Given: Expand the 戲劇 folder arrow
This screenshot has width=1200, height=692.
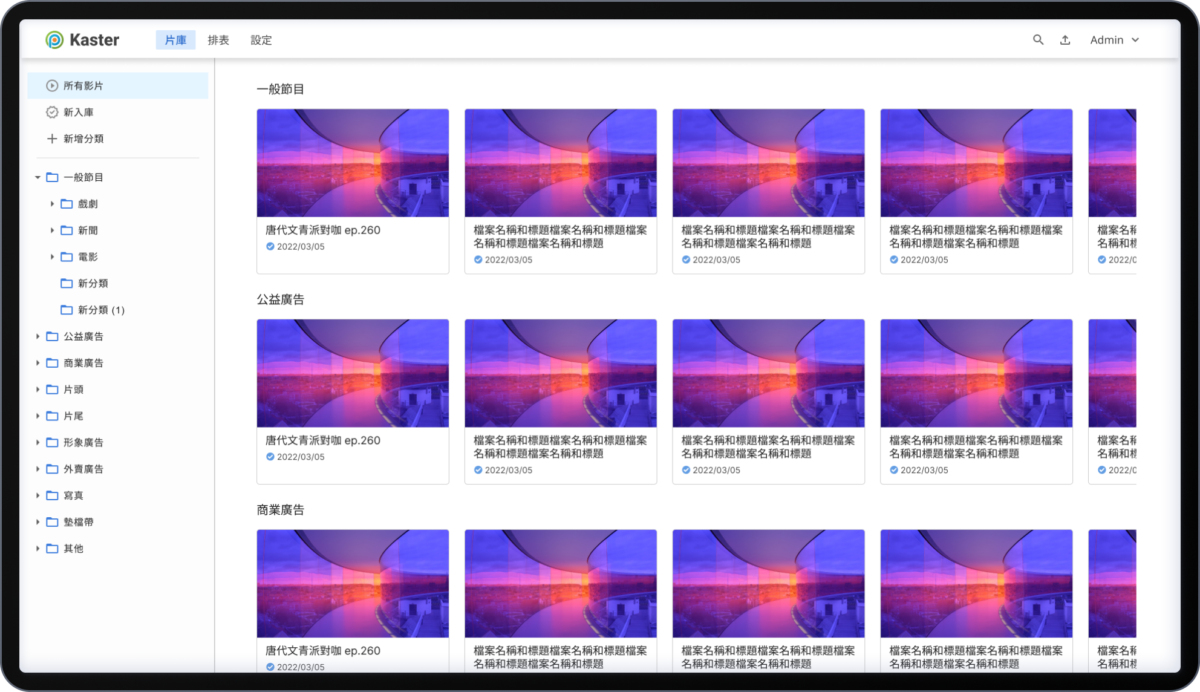Looking at the screenshot, I should click(x=52, y=204).
